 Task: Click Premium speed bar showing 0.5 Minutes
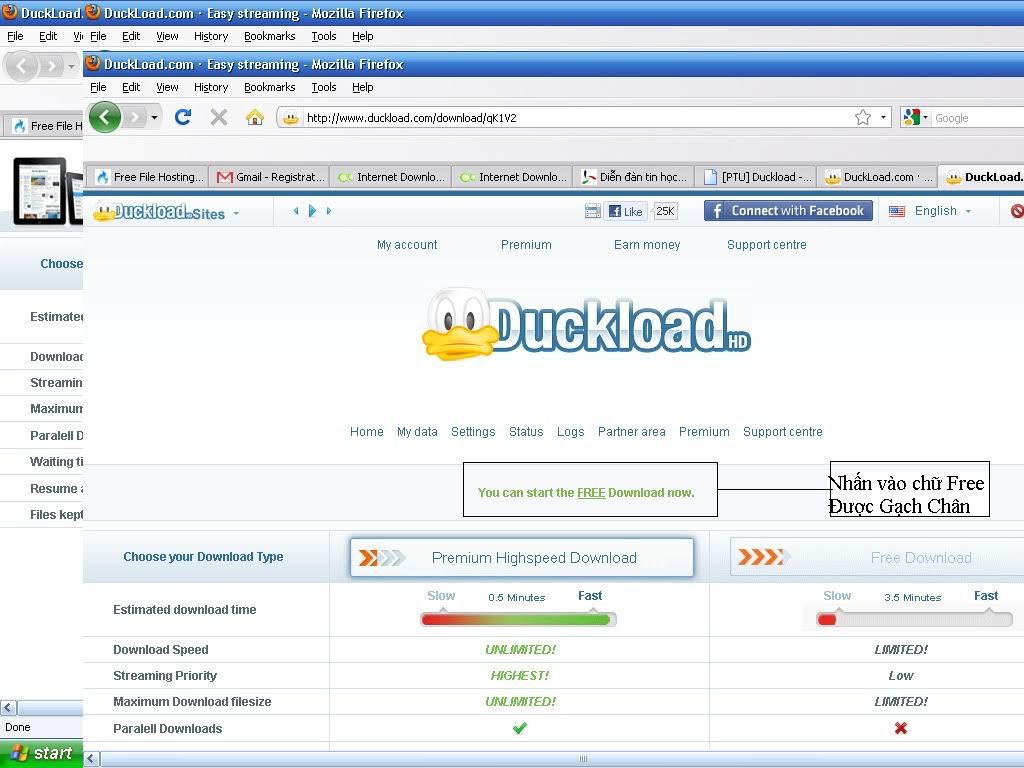click(x=518, y=618)
